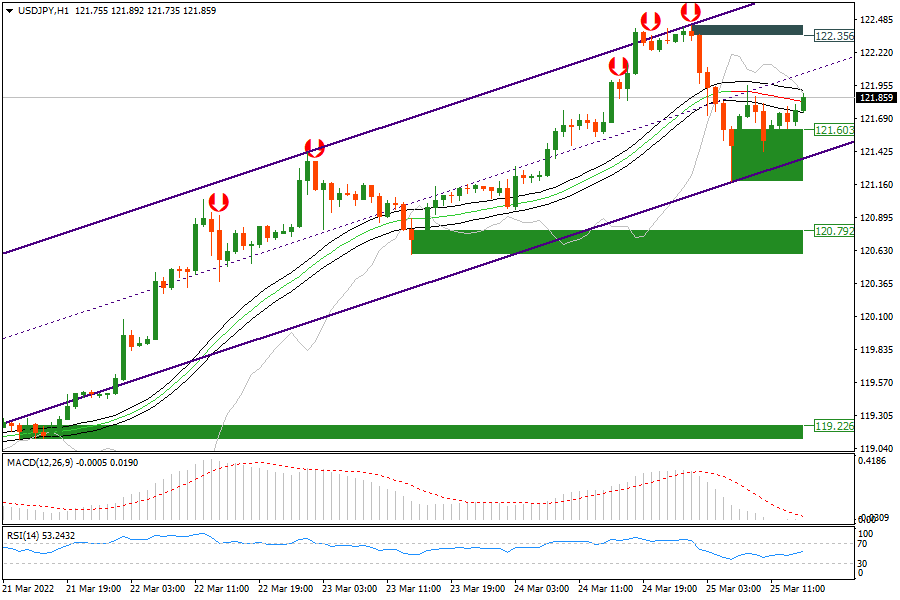Click the 24 Mar 03:00 time axis label
The width and height of the screenshot is (900, 600).
pos(541,590)
